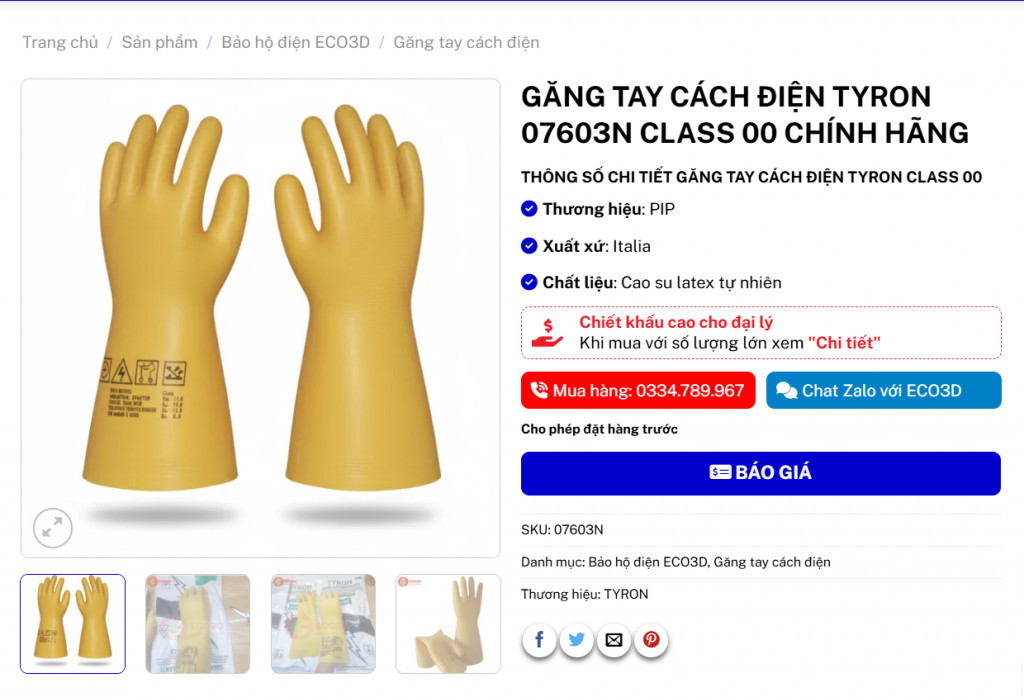Open "Chi tiết" discount details link
1024x697 pixels.
[844, 343]
